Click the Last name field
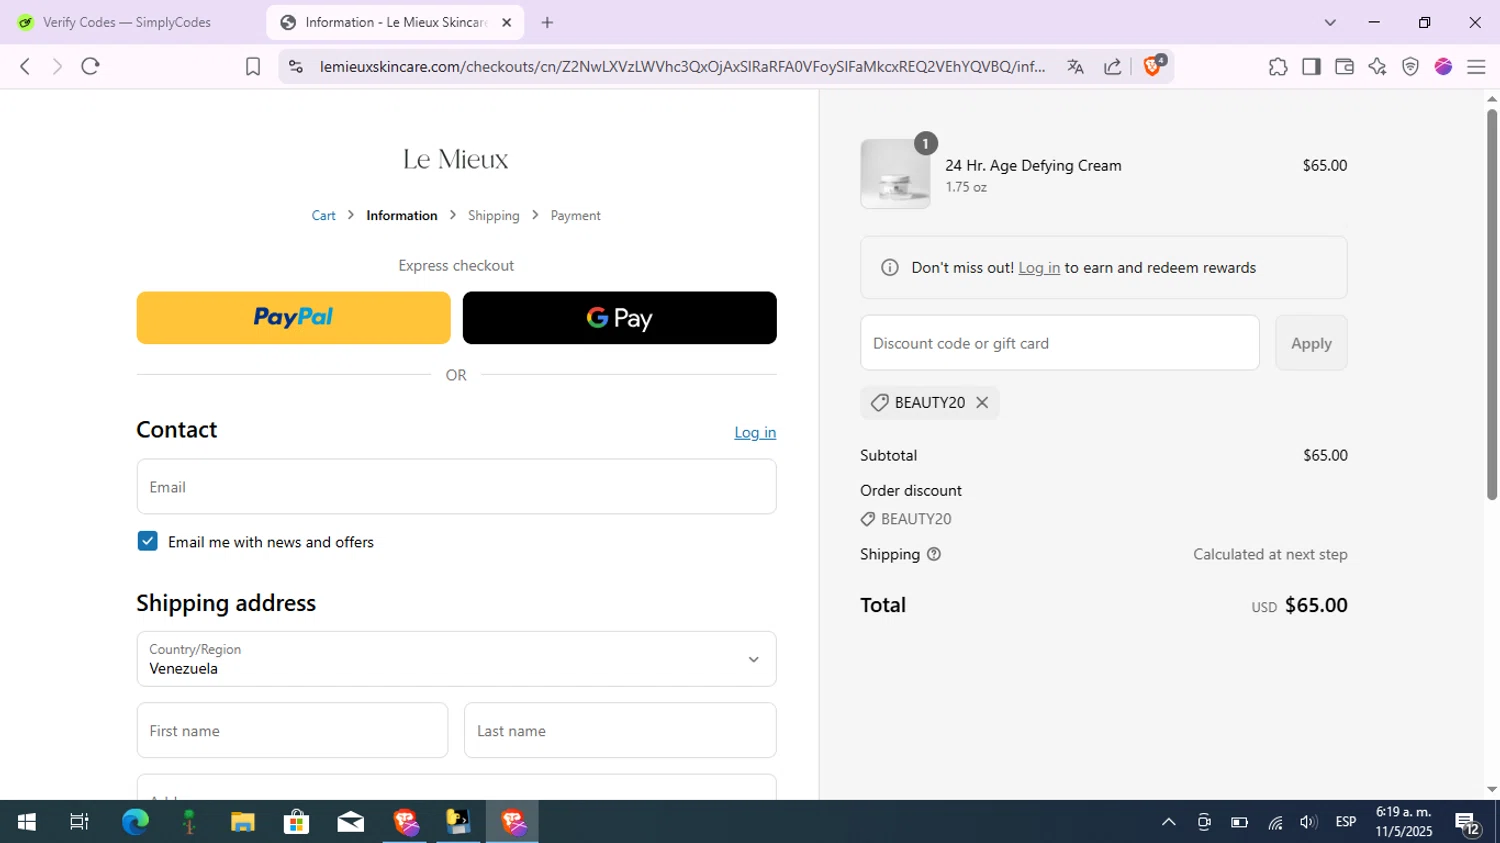 [x=620, y=730]
